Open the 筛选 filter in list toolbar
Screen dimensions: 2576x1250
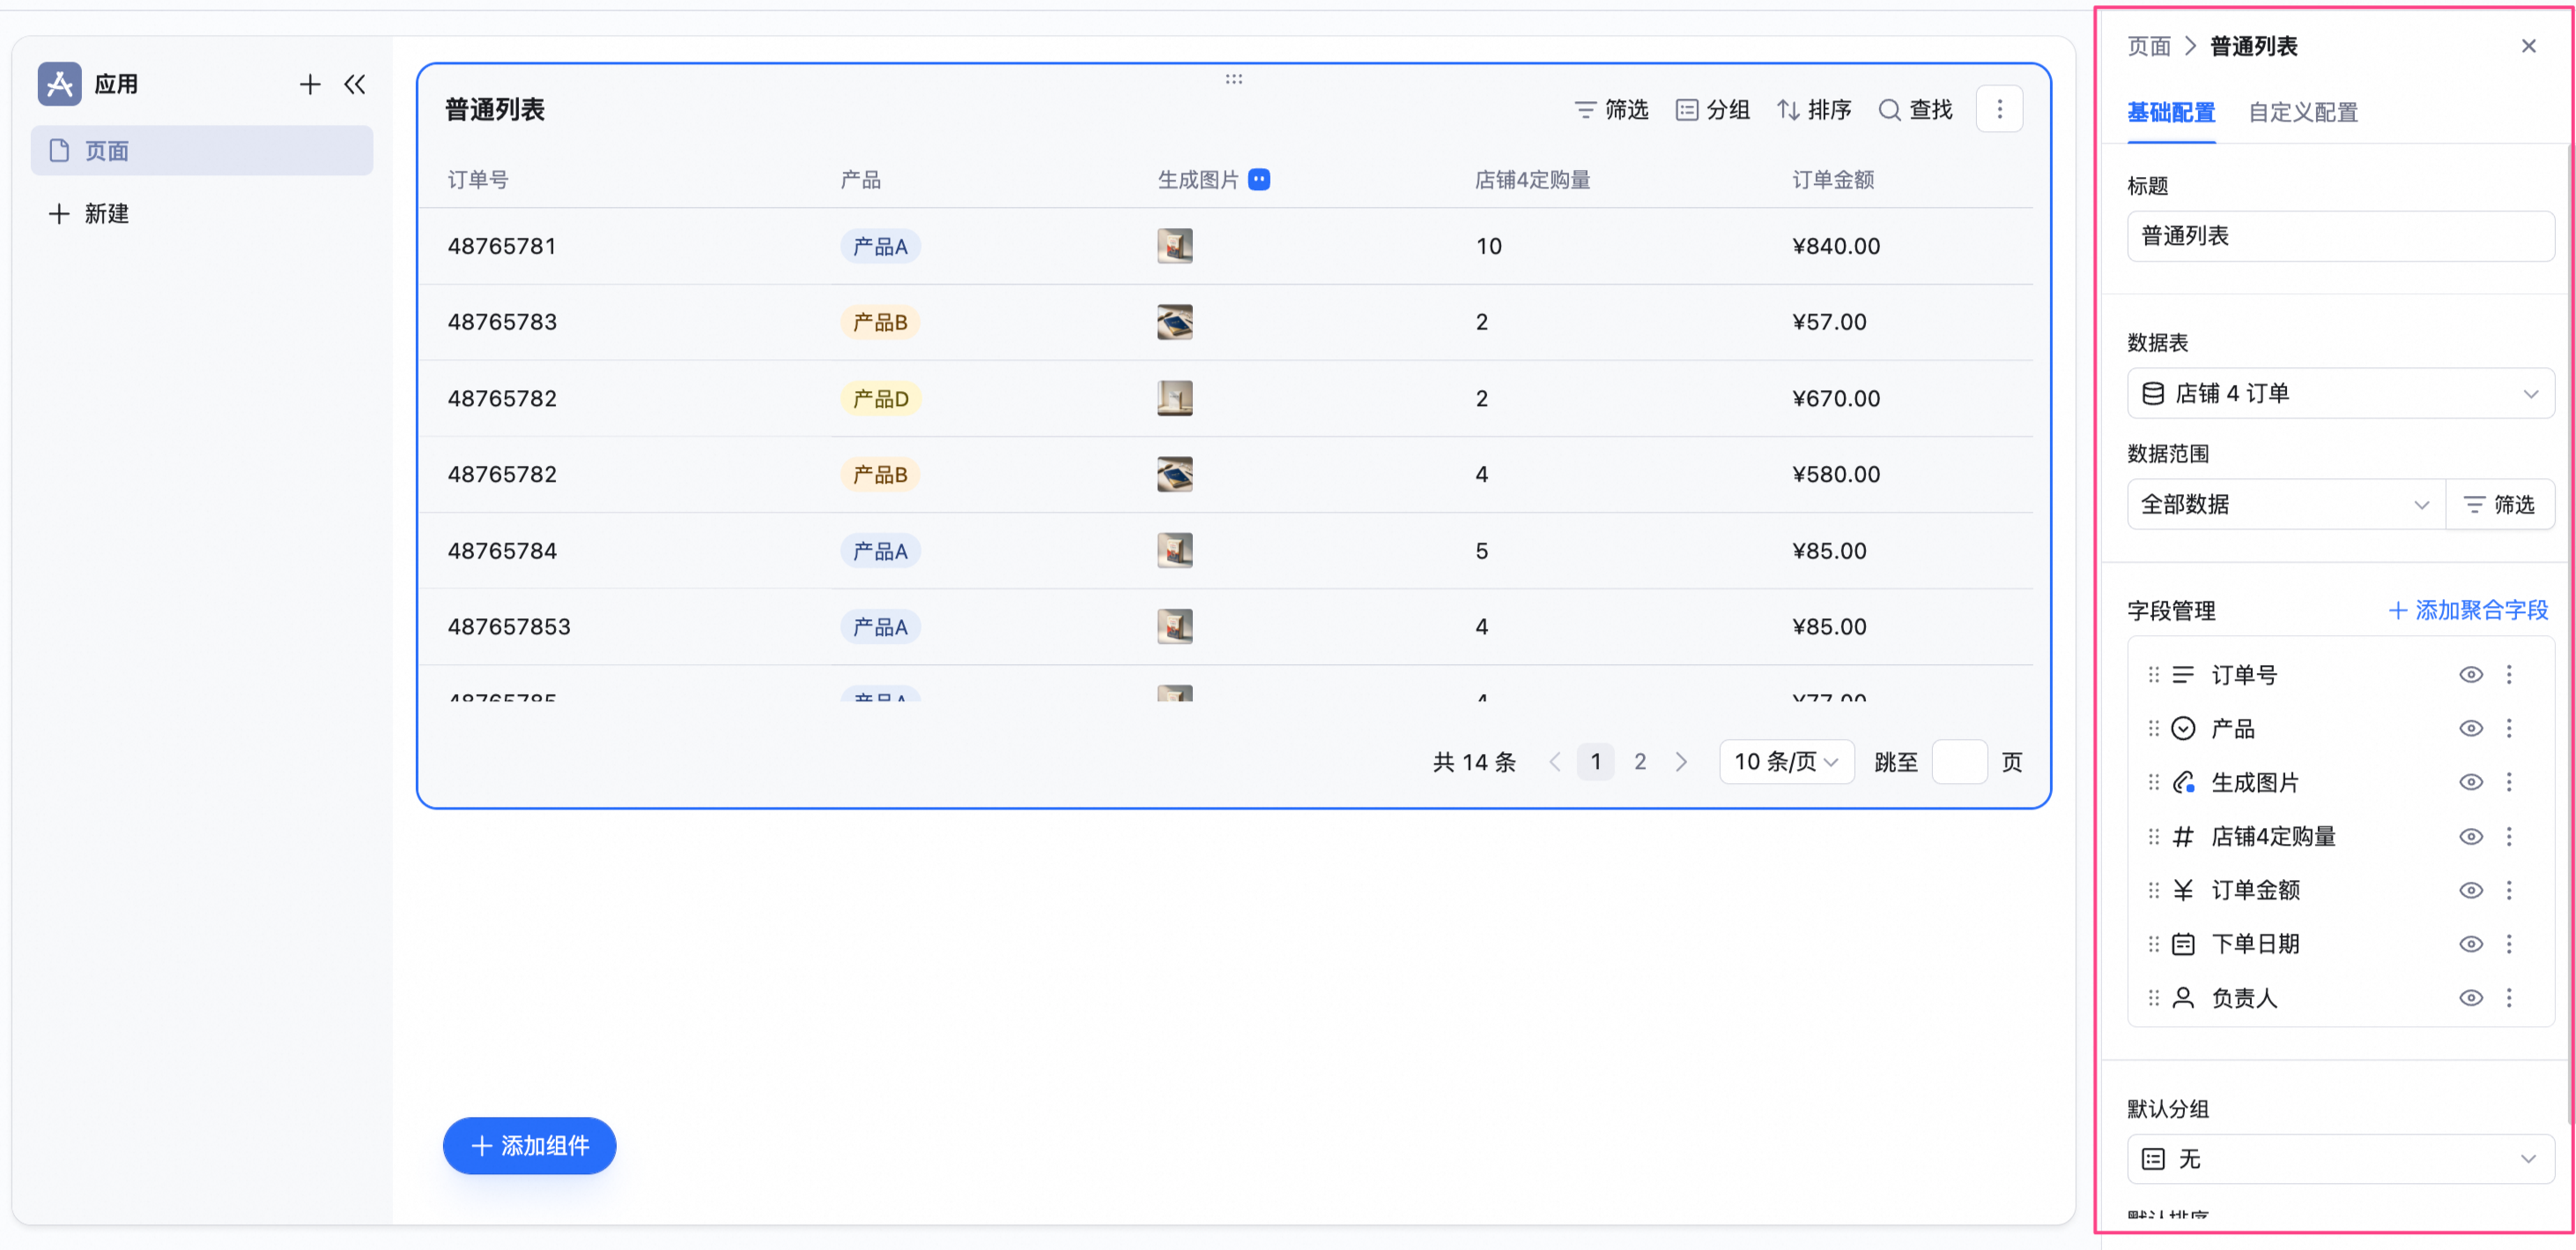[1611, 110]
